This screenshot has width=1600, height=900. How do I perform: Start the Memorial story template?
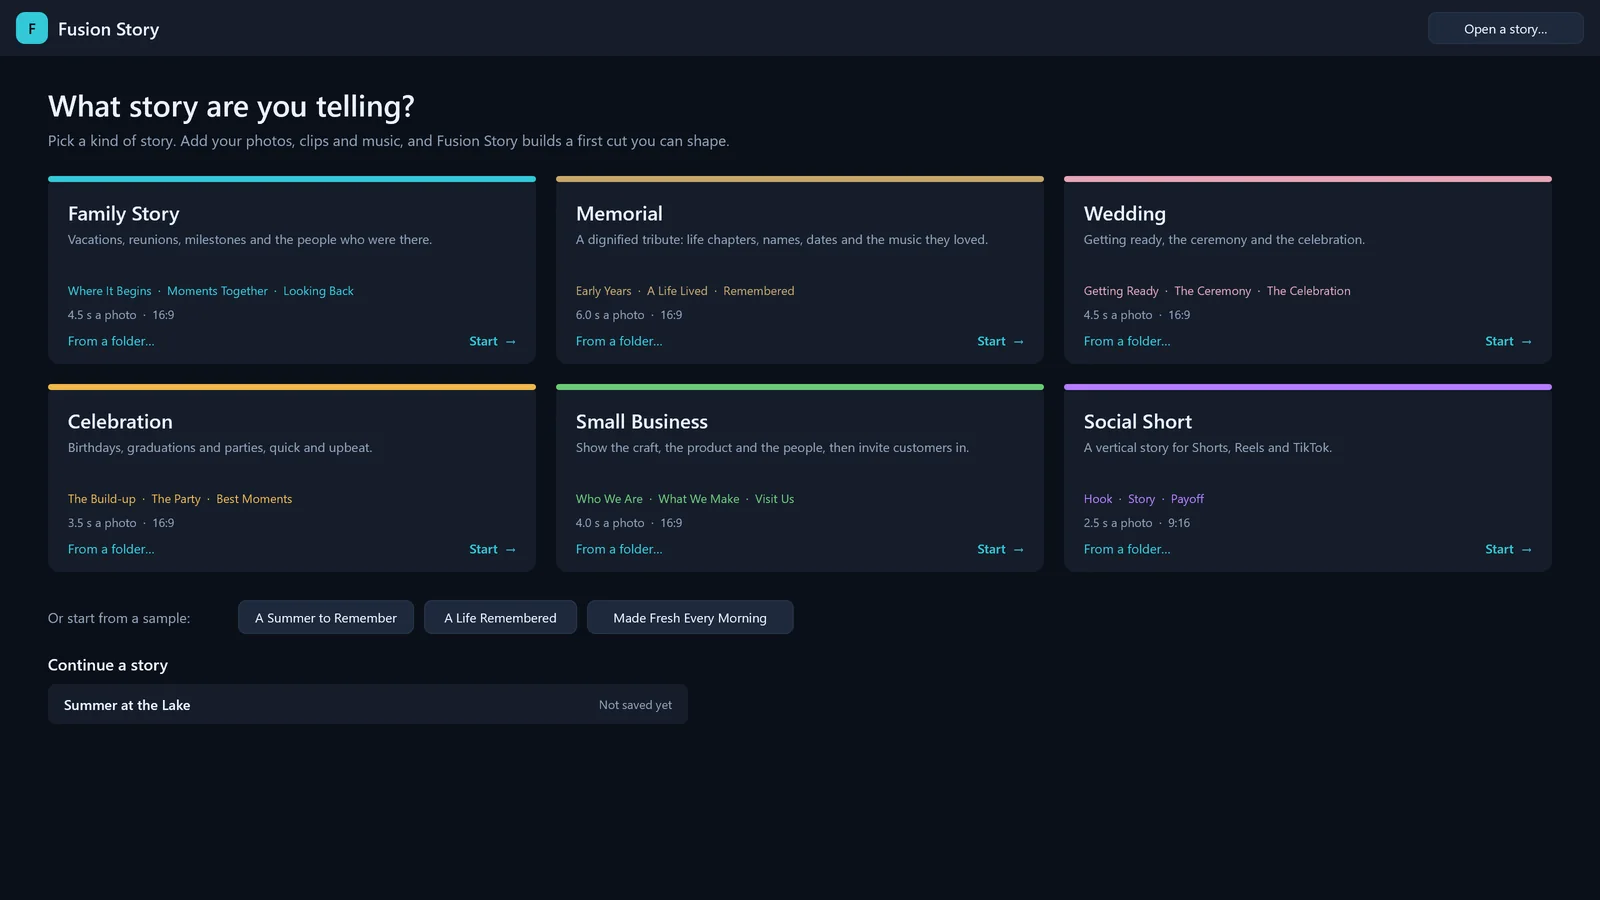click(x=1000, y=342)
